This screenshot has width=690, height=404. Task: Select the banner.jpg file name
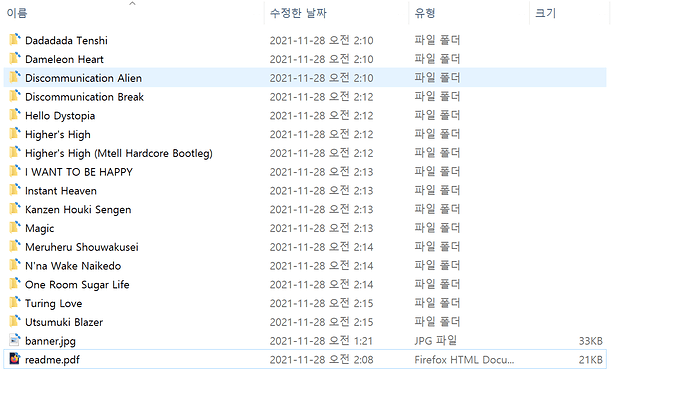tap(51, 341)
